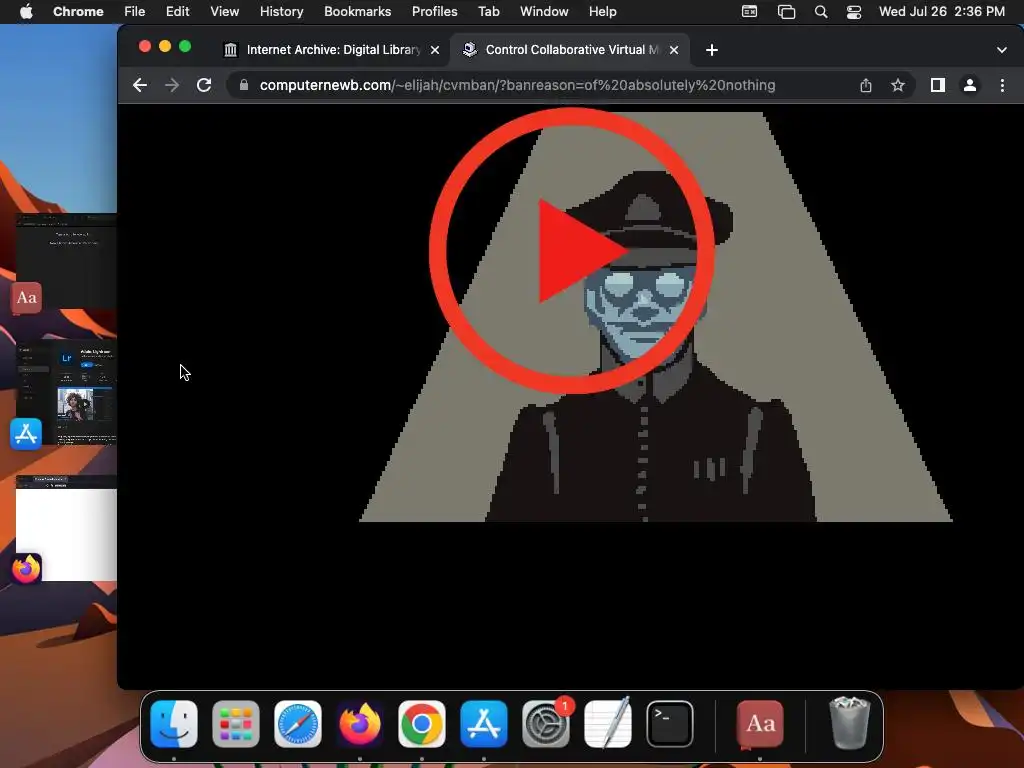The height and width of the screenshot is (768, 1024).
Task: Open Chrome side panel
Action: pyautogui.click(x=938, y=85)
